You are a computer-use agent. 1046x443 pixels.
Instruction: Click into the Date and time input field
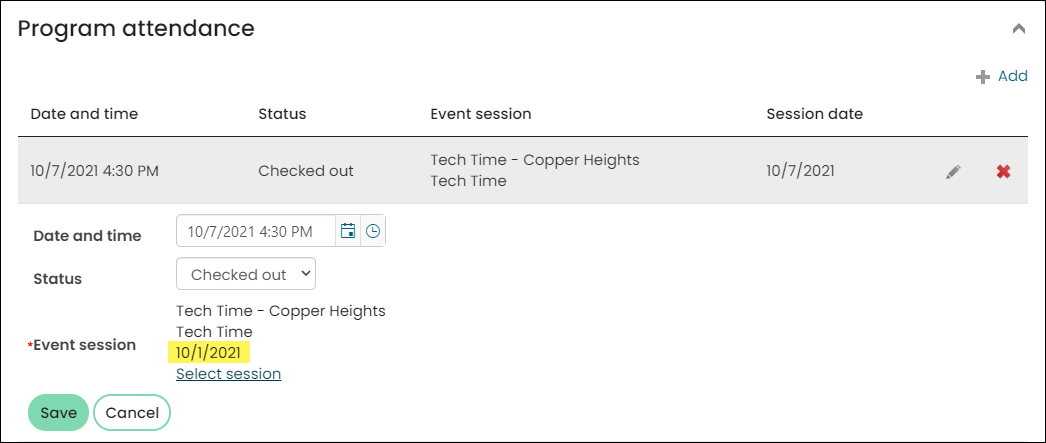256,232
